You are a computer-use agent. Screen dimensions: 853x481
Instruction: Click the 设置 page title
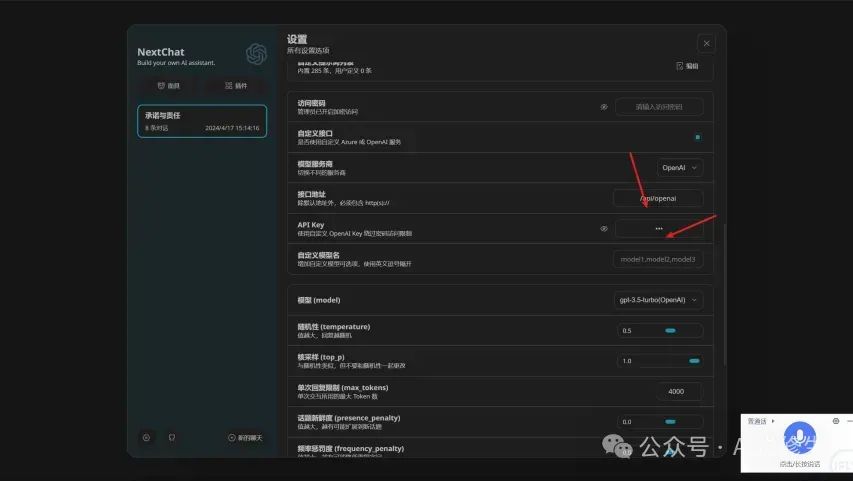pos(297,39)
